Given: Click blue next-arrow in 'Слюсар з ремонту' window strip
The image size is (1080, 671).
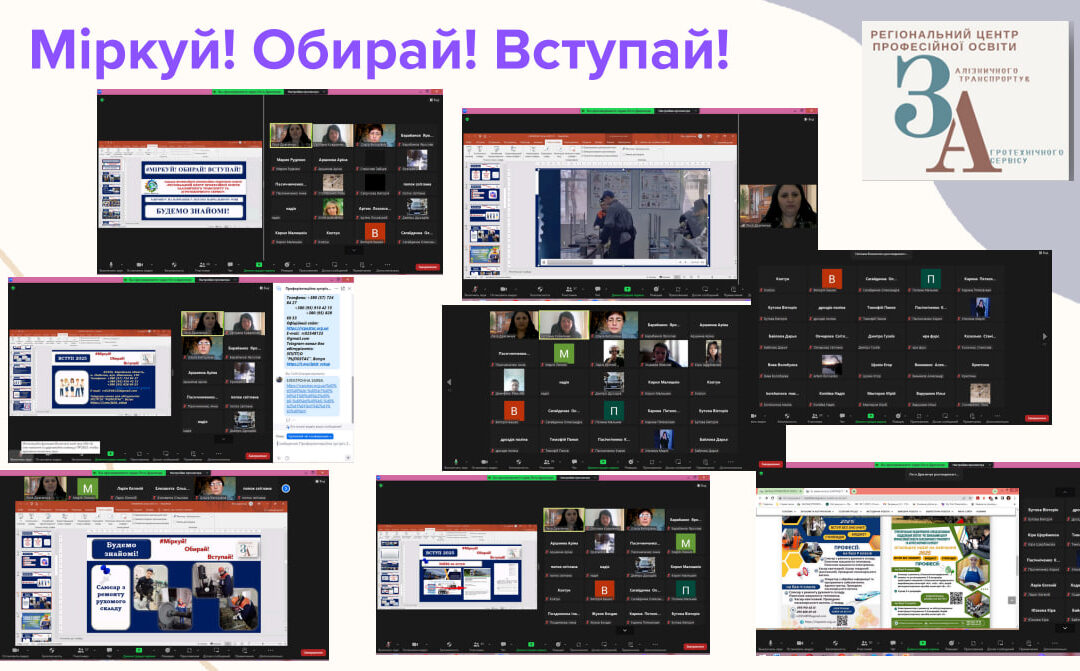Looking at the screenshot, I should [286, 488].
